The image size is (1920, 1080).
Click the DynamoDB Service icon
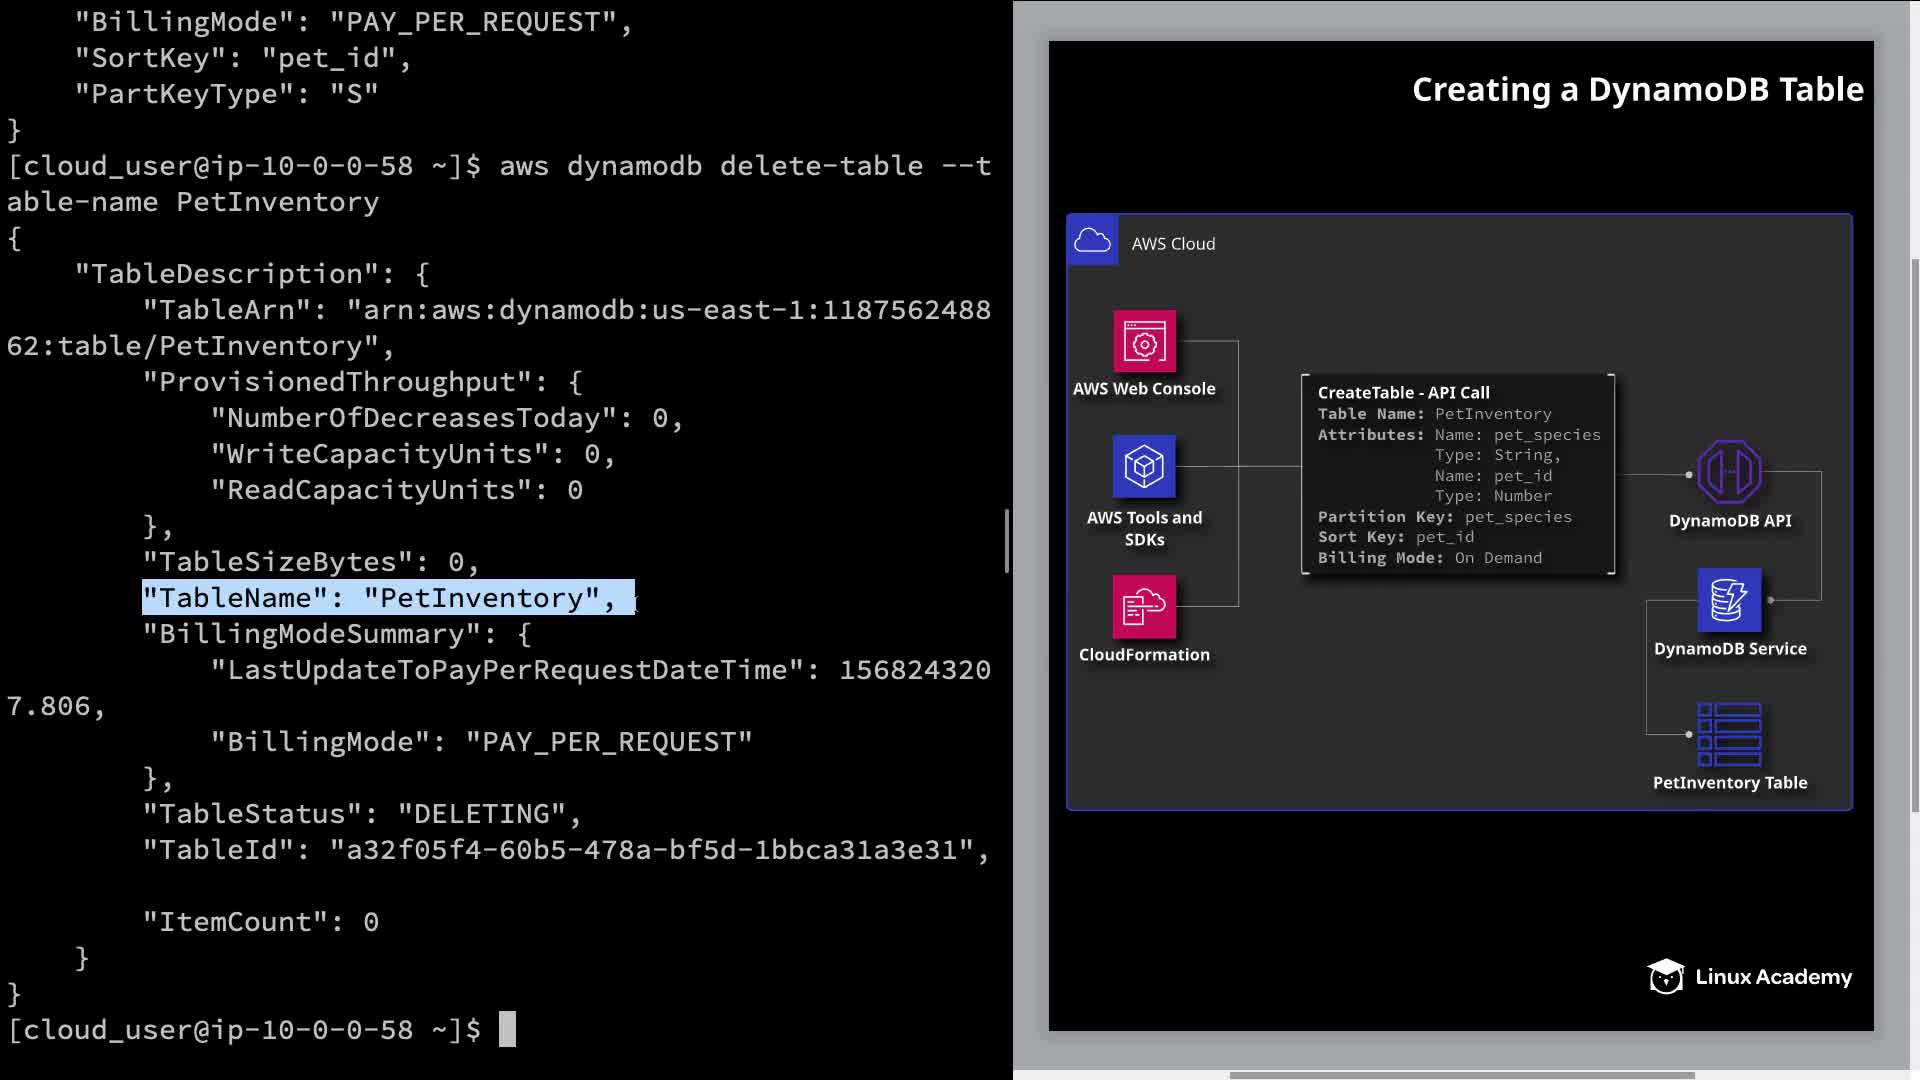click(x=1729, y=600)
